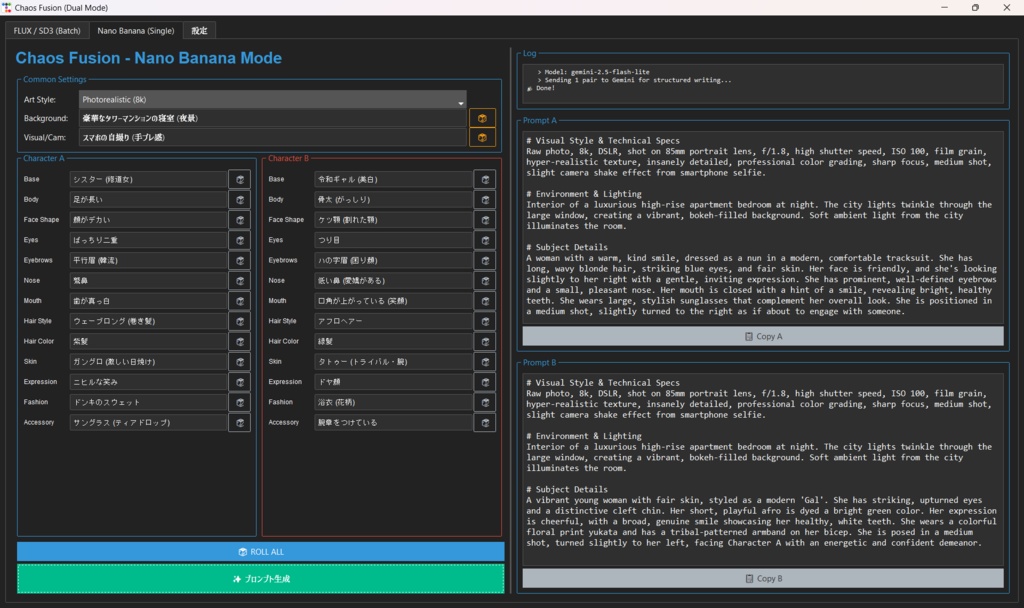
Task: Click inside the Prompt B text area
Action: click(x=763, y=468)
